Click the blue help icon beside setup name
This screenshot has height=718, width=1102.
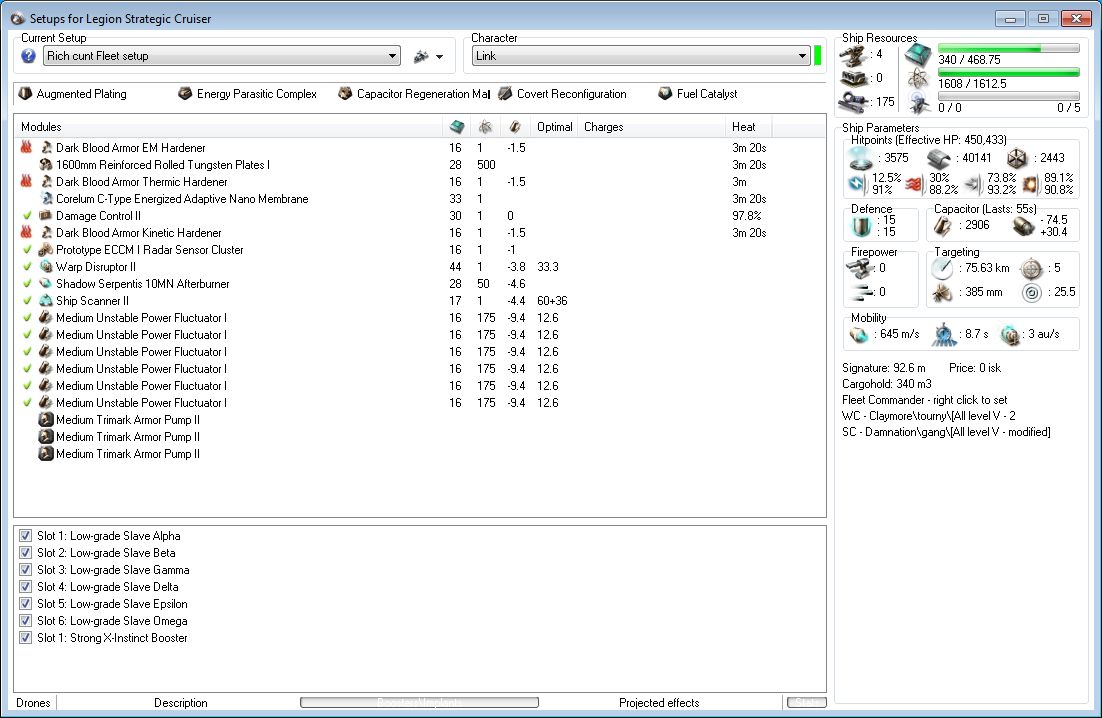coord(29,56)
